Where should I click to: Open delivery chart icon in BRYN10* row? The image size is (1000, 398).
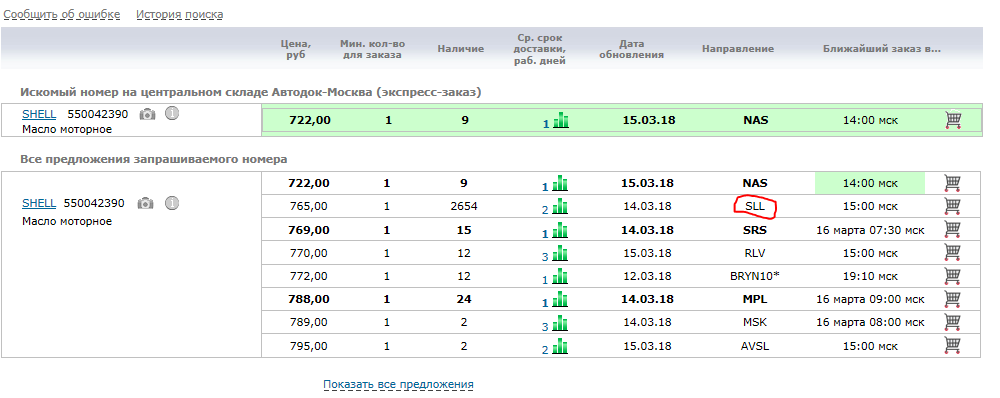pyautogui.click(x=561, y=276)
